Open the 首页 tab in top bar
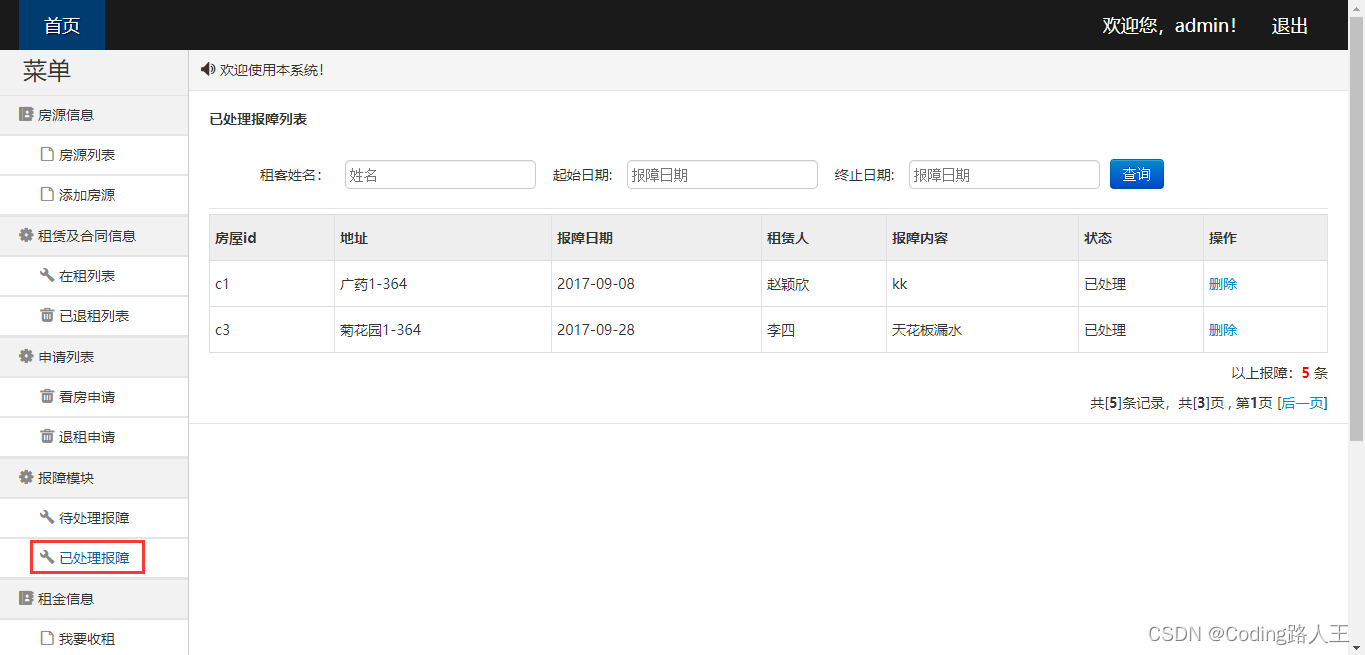Viewport: 1365px width, 655px height. pyautogui.click(x=62, y=25)
